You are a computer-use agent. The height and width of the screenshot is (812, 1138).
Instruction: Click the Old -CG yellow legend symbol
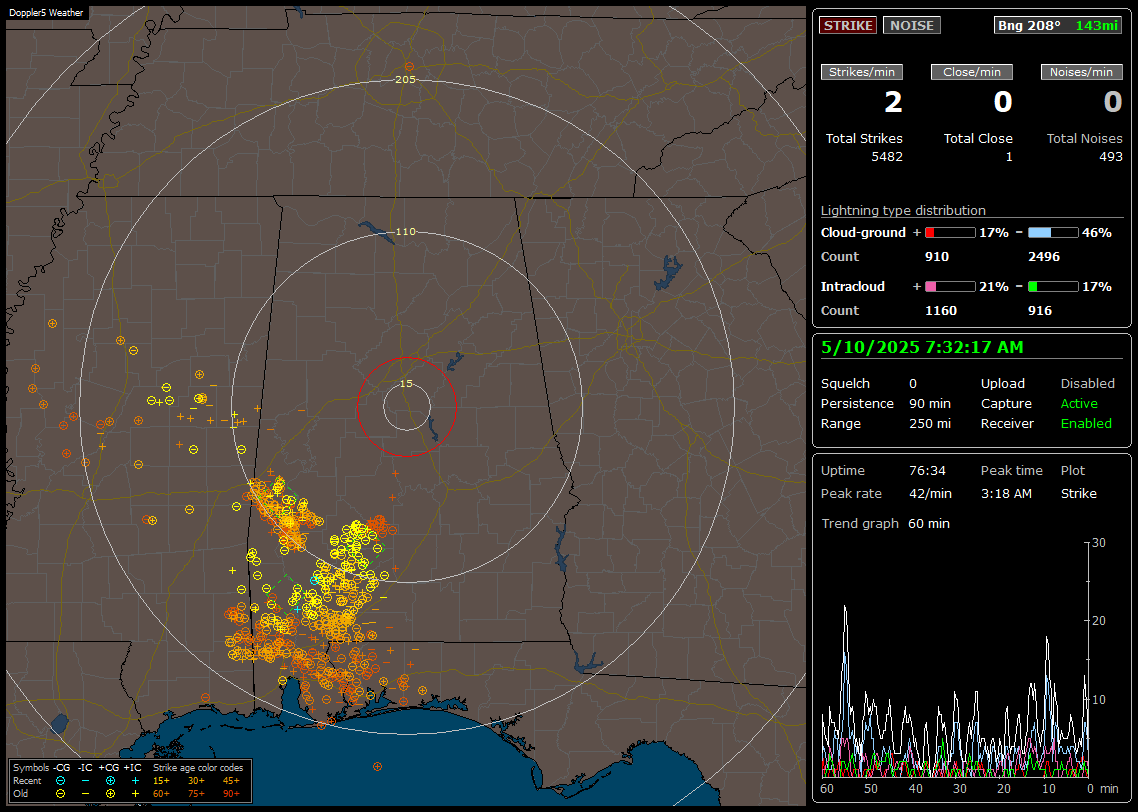click(61, 794)
